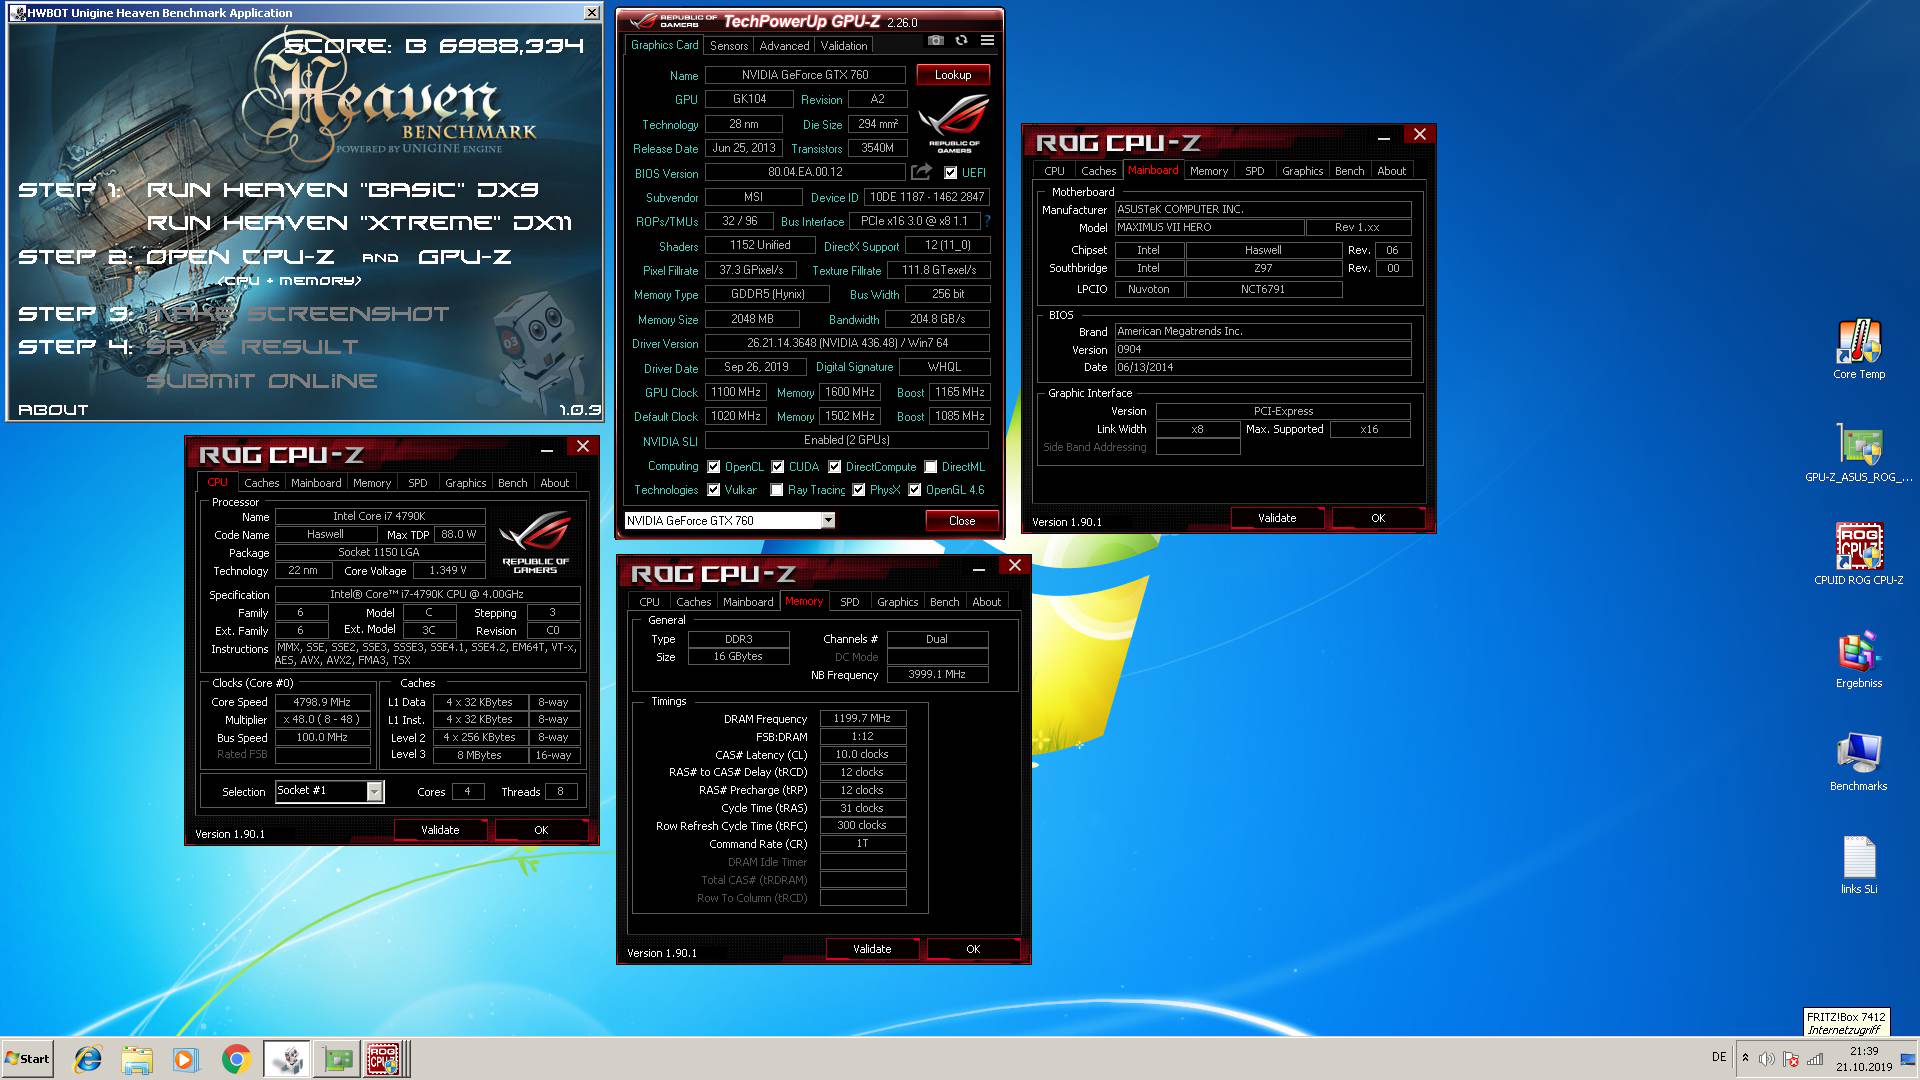1920x1080 pixels.
Task: Open Windows Explorer from taskbar
Action: pos(137,1059)
